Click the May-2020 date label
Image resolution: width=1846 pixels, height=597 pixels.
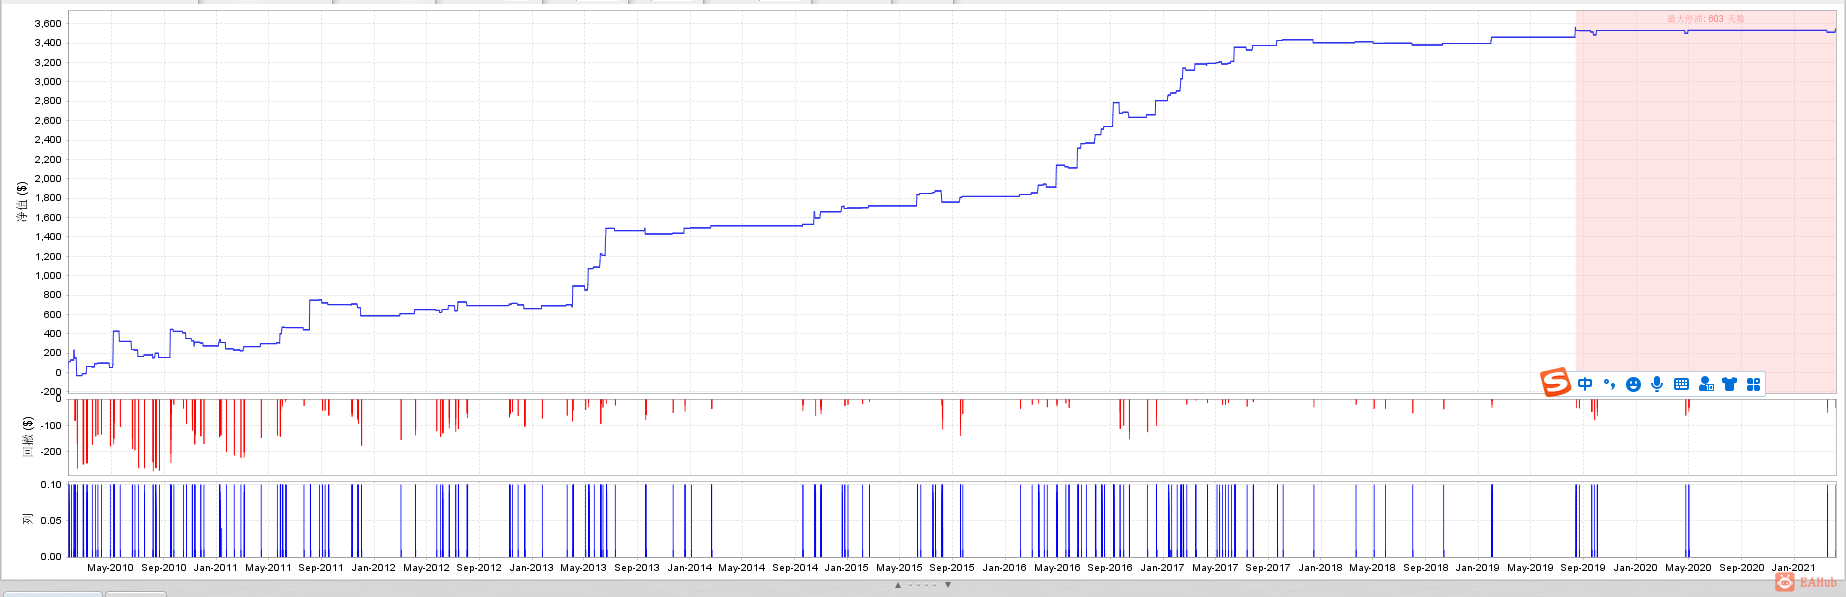pos(1688,567)
